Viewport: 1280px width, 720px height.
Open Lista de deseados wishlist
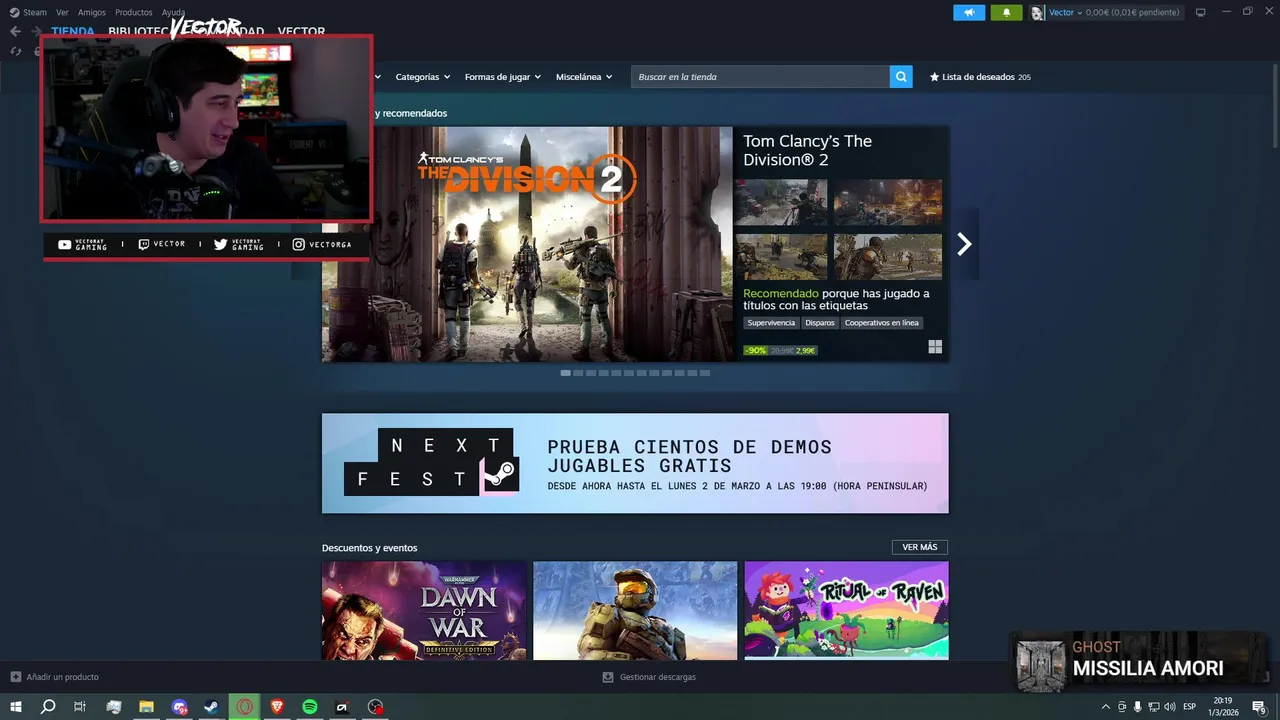click(980, 77)
